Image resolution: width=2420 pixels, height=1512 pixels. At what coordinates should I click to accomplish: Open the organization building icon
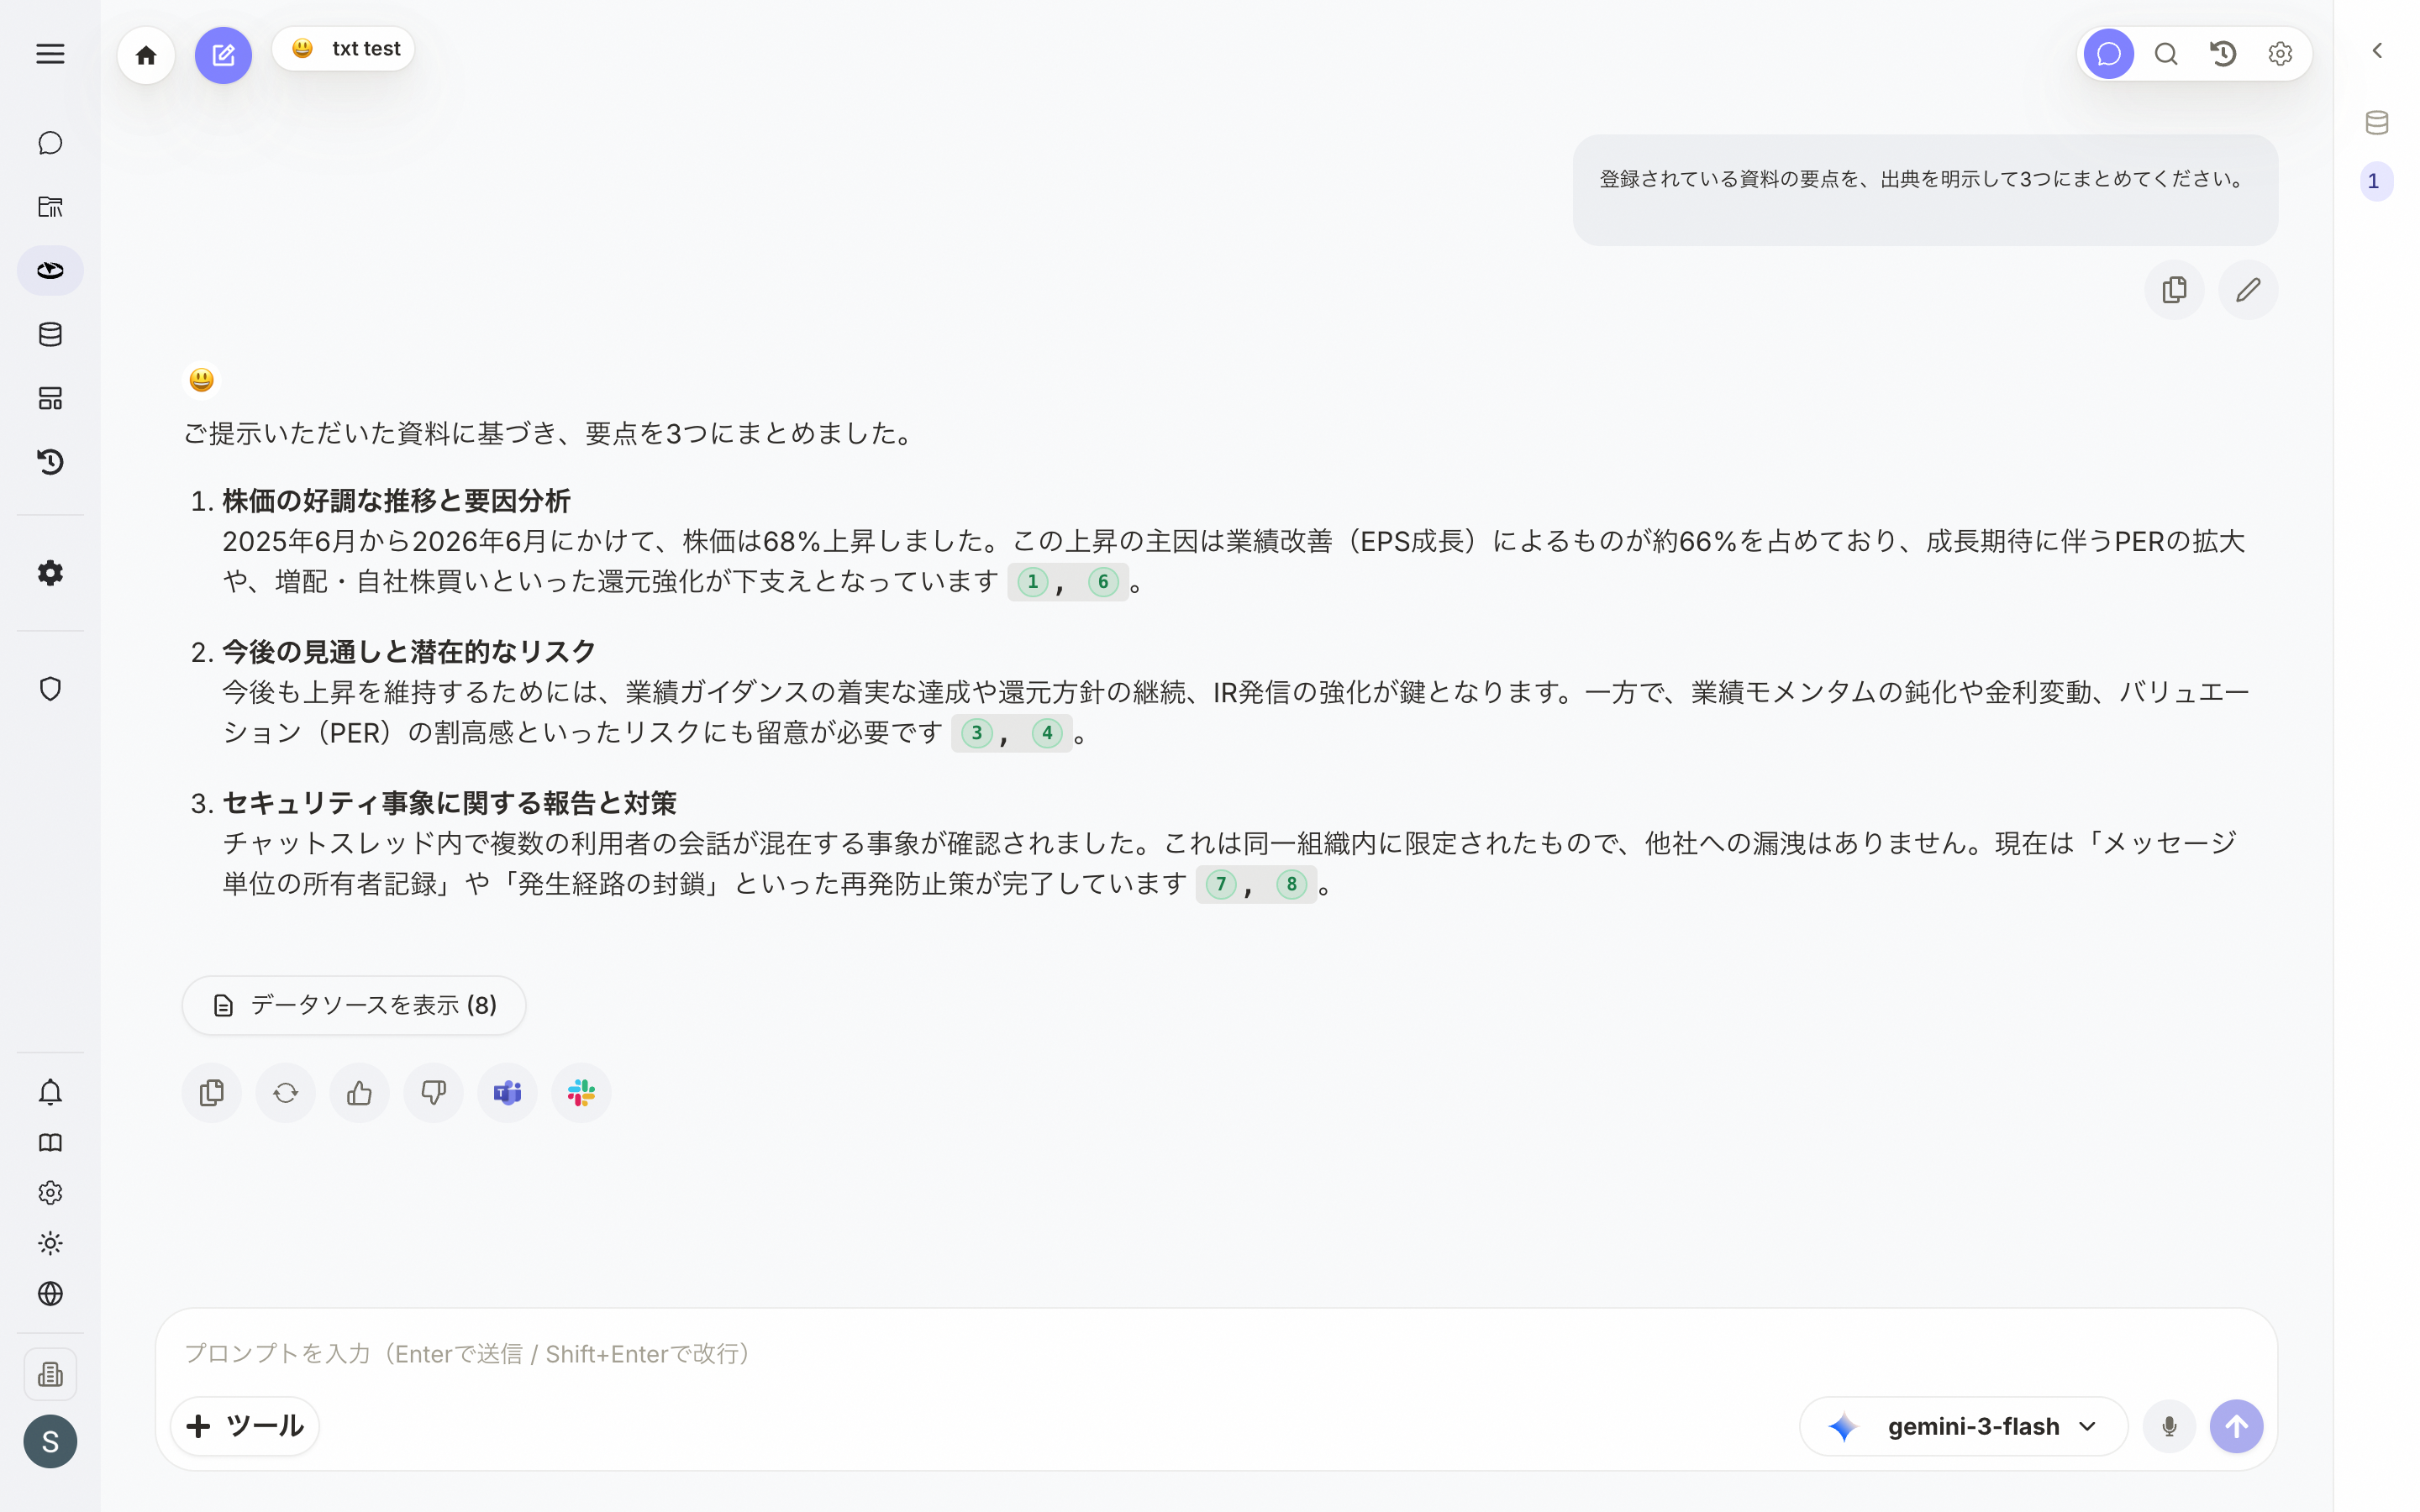click(50, 1374)
